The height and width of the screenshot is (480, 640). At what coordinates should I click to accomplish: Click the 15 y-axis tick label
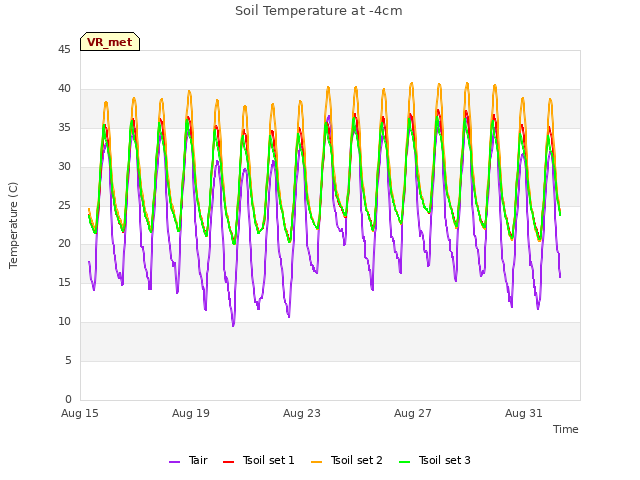[64, 282]
